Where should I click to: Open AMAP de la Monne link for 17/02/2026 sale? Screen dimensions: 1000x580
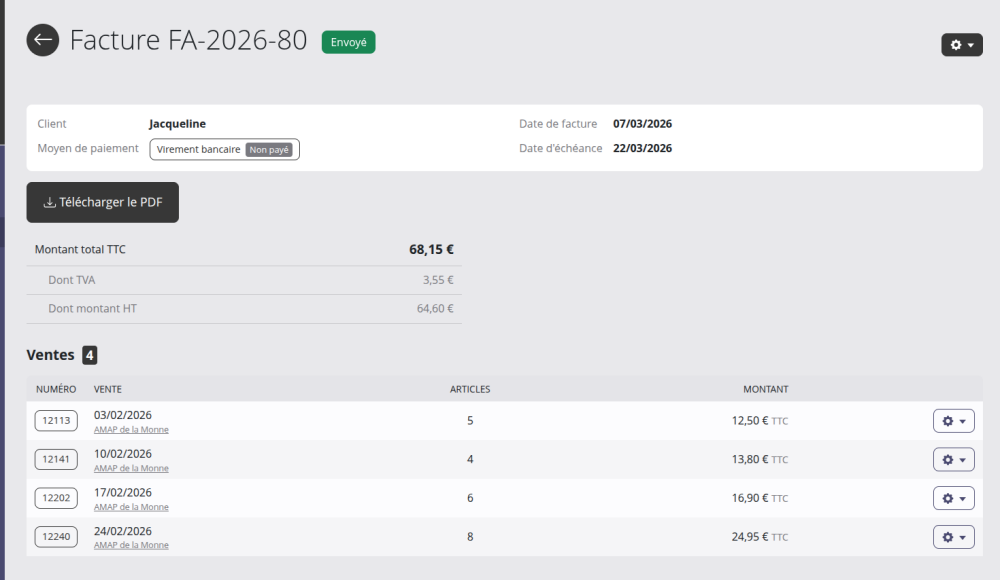coord(131,507)
